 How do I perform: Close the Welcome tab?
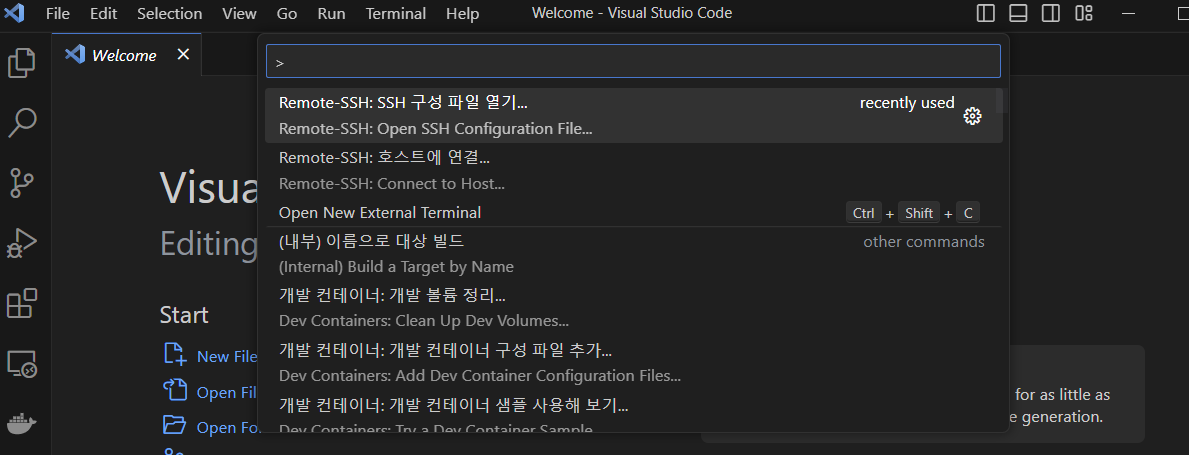click(183, 55)
